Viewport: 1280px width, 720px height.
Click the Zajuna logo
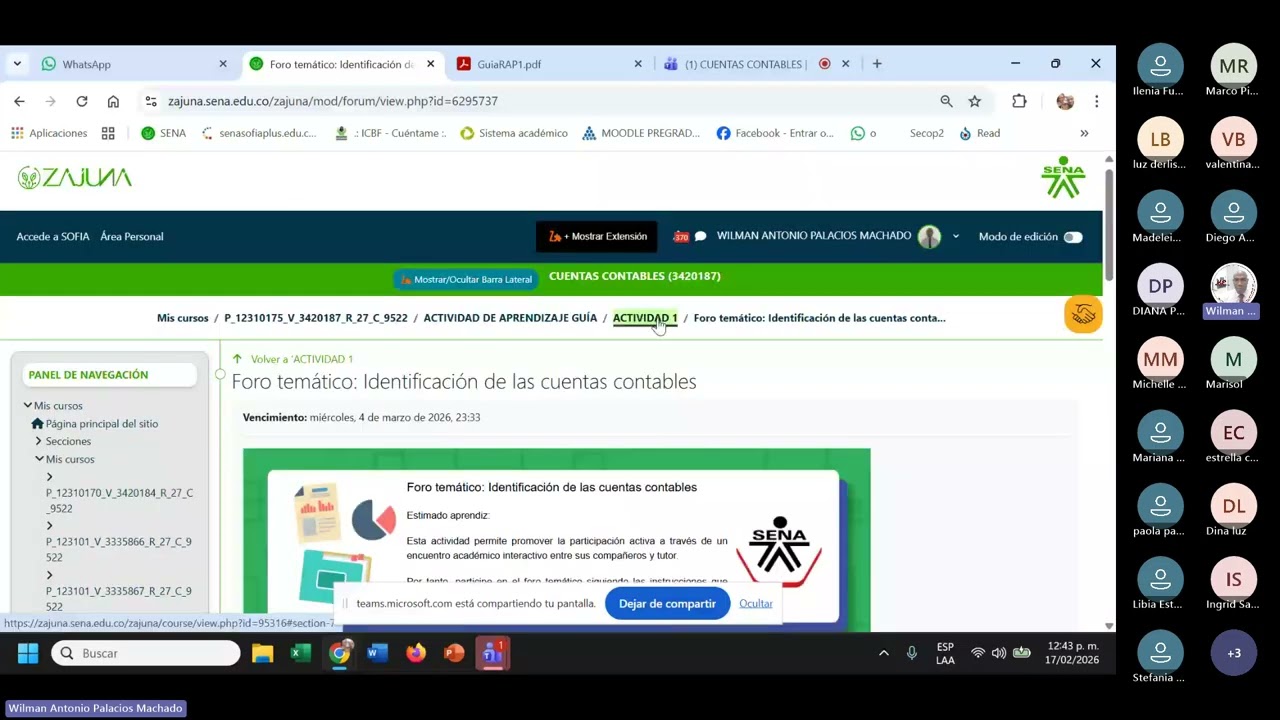coord(75,178)
